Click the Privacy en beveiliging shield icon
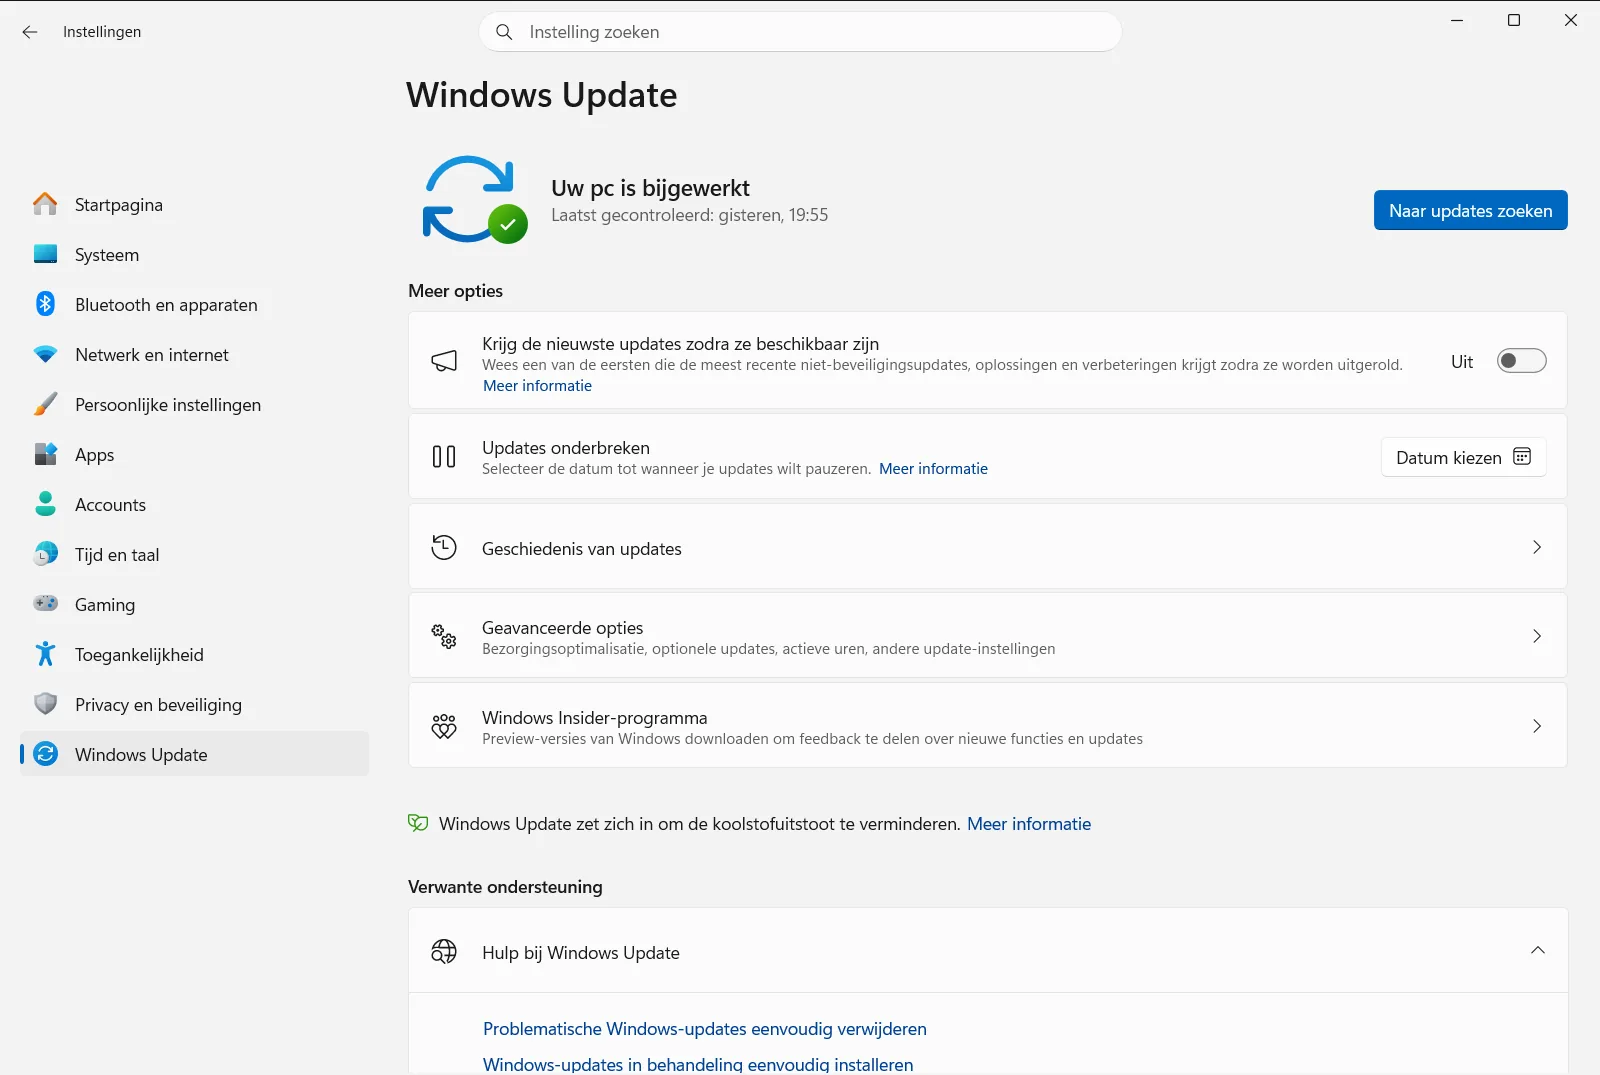 click(x=45, y=704)
